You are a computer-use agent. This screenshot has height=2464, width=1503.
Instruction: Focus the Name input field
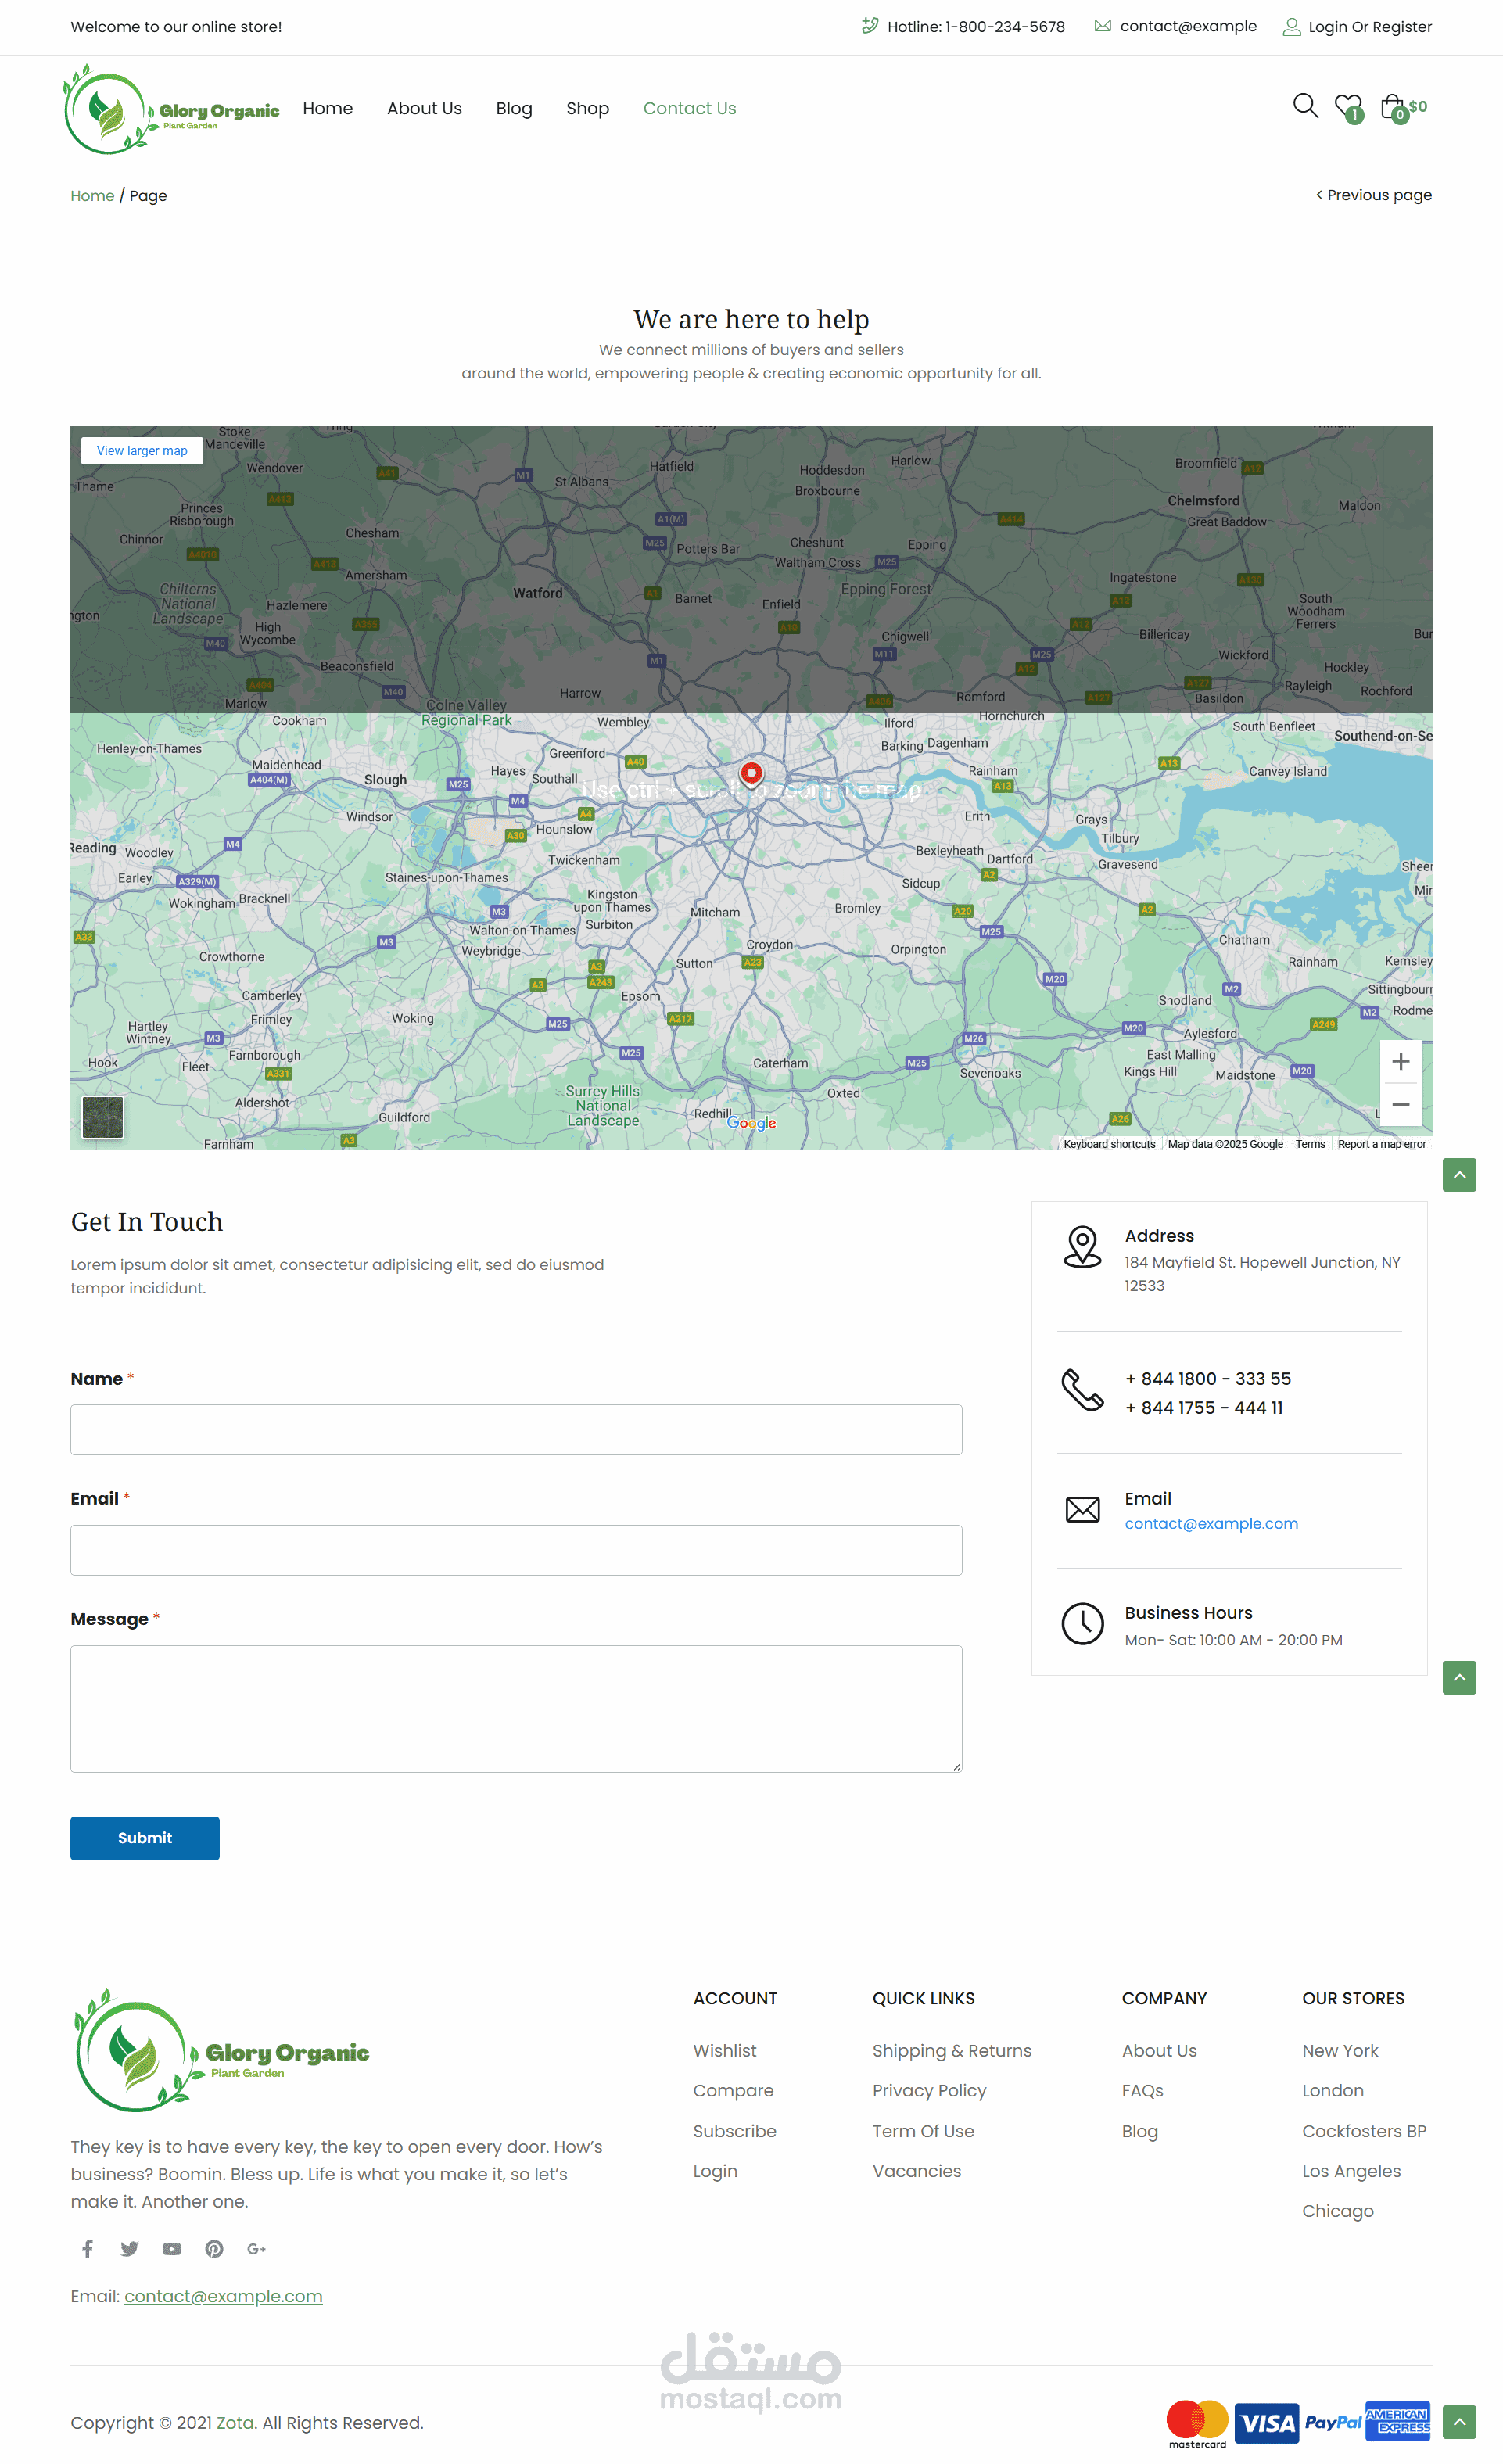coord(516,1429)
